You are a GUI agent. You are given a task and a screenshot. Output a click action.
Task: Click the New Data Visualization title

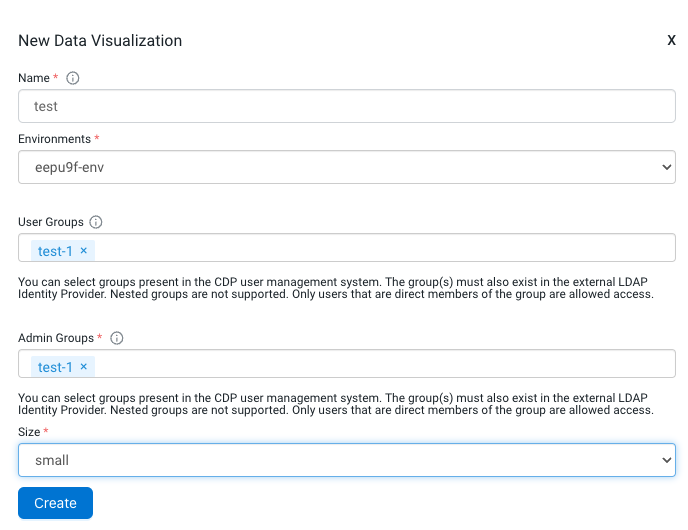point(100,41)
